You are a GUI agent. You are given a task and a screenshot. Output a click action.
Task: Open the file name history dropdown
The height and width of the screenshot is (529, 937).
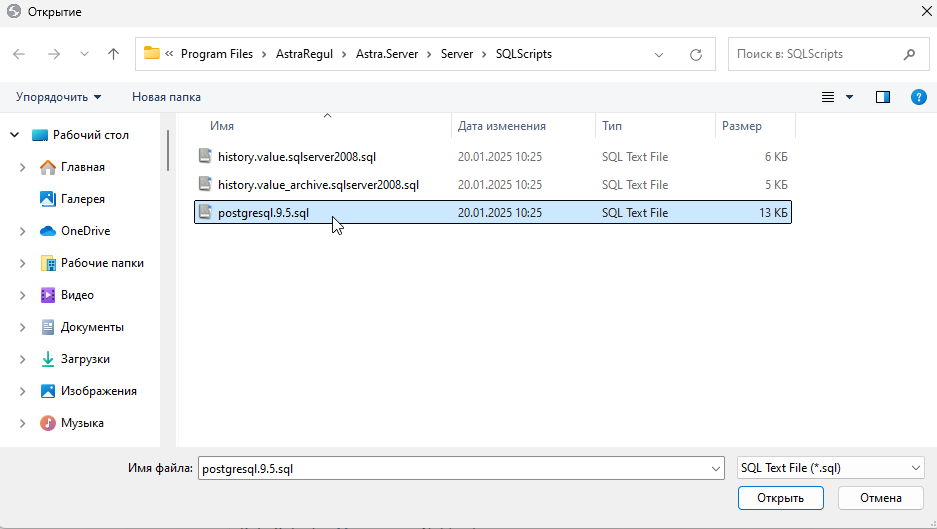tap(714, 468)
